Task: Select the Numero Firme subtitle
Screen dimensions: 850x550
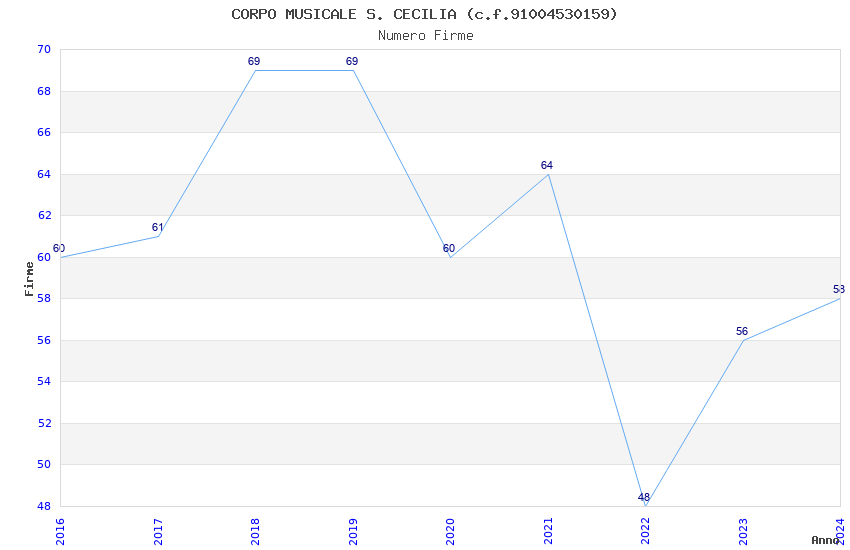Action: (x=425, y=35)
